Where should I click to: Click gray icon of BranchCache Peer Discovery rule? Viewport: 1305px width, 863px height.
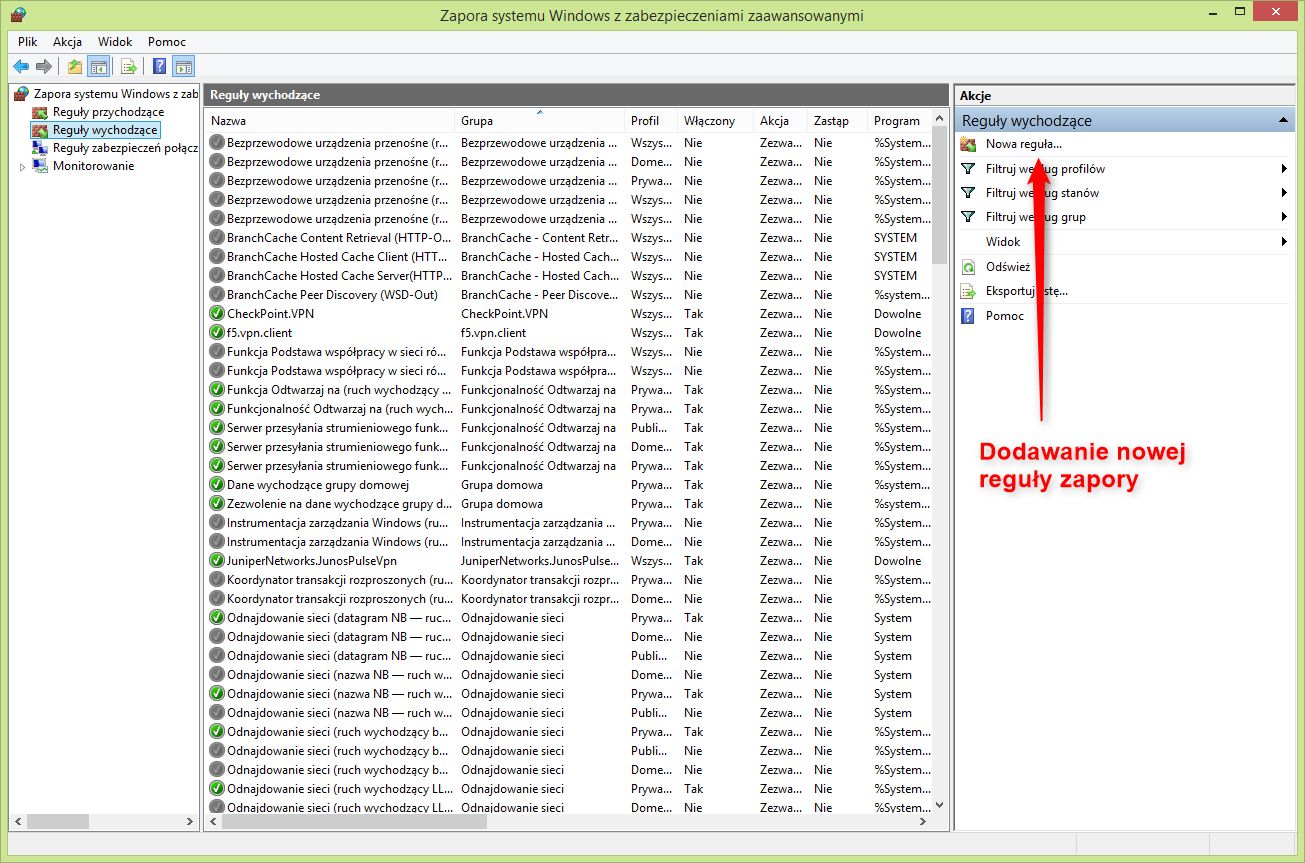(217, 295)
